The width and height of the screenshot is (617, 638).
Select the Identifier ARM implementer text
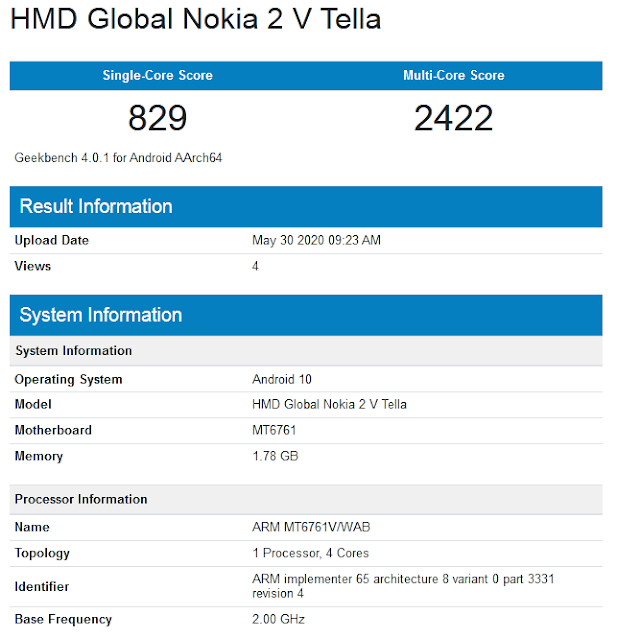click(403, 586)
